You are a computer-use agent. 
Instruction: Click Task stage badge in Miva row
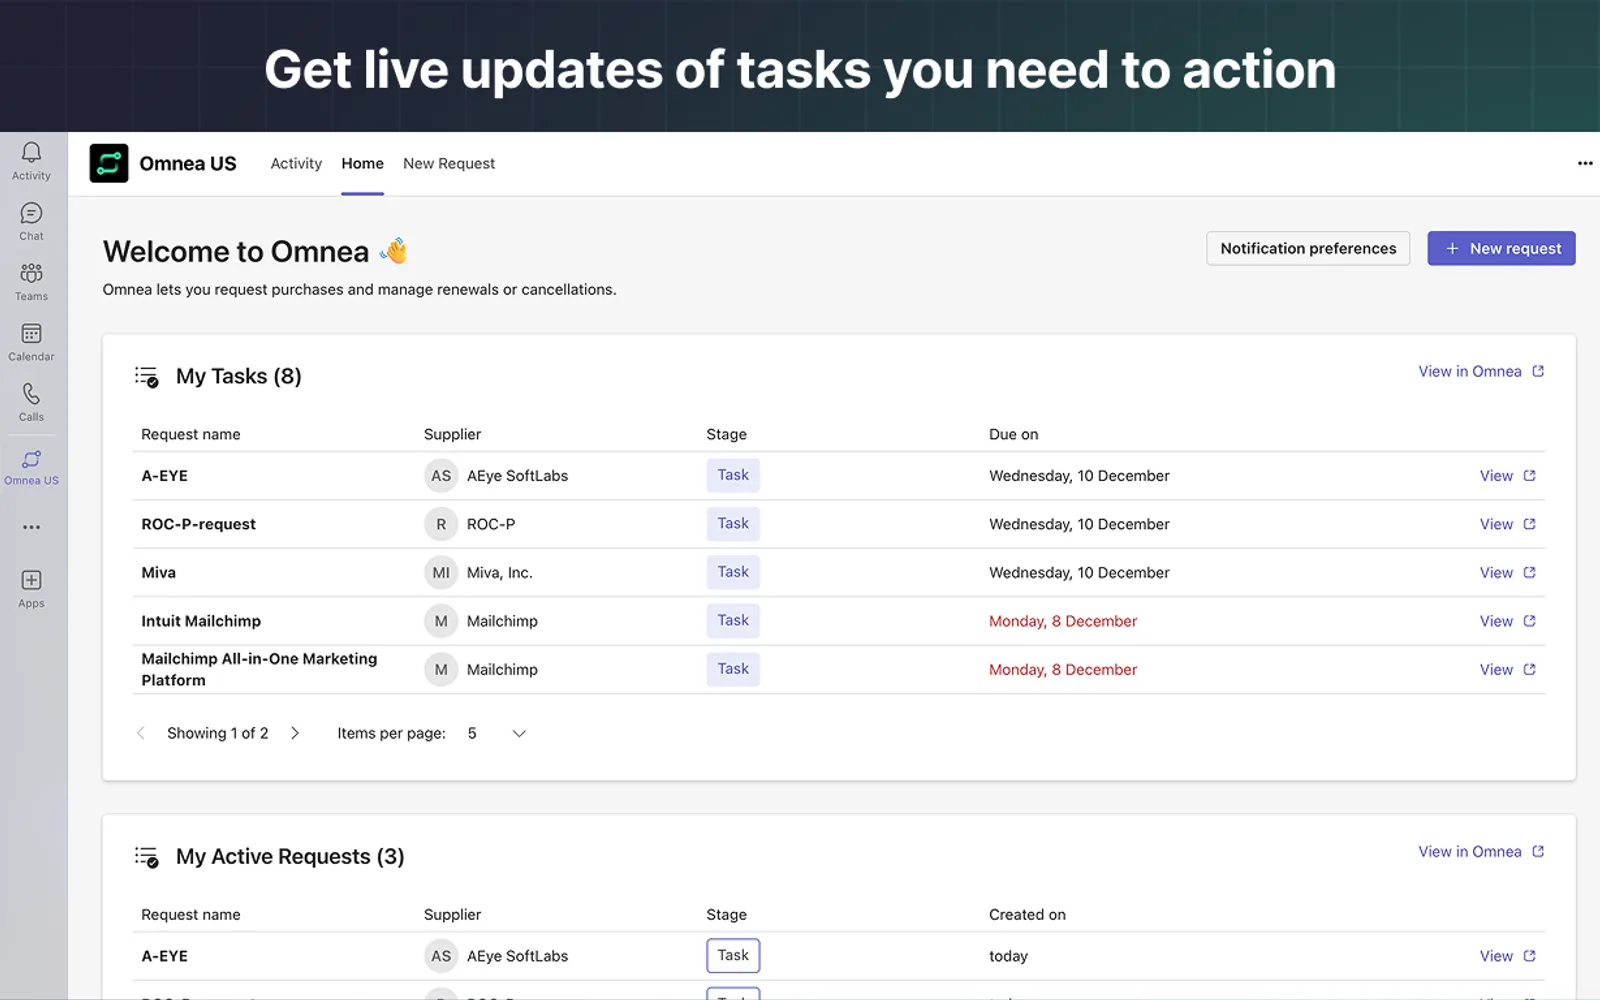coord(733,572)
